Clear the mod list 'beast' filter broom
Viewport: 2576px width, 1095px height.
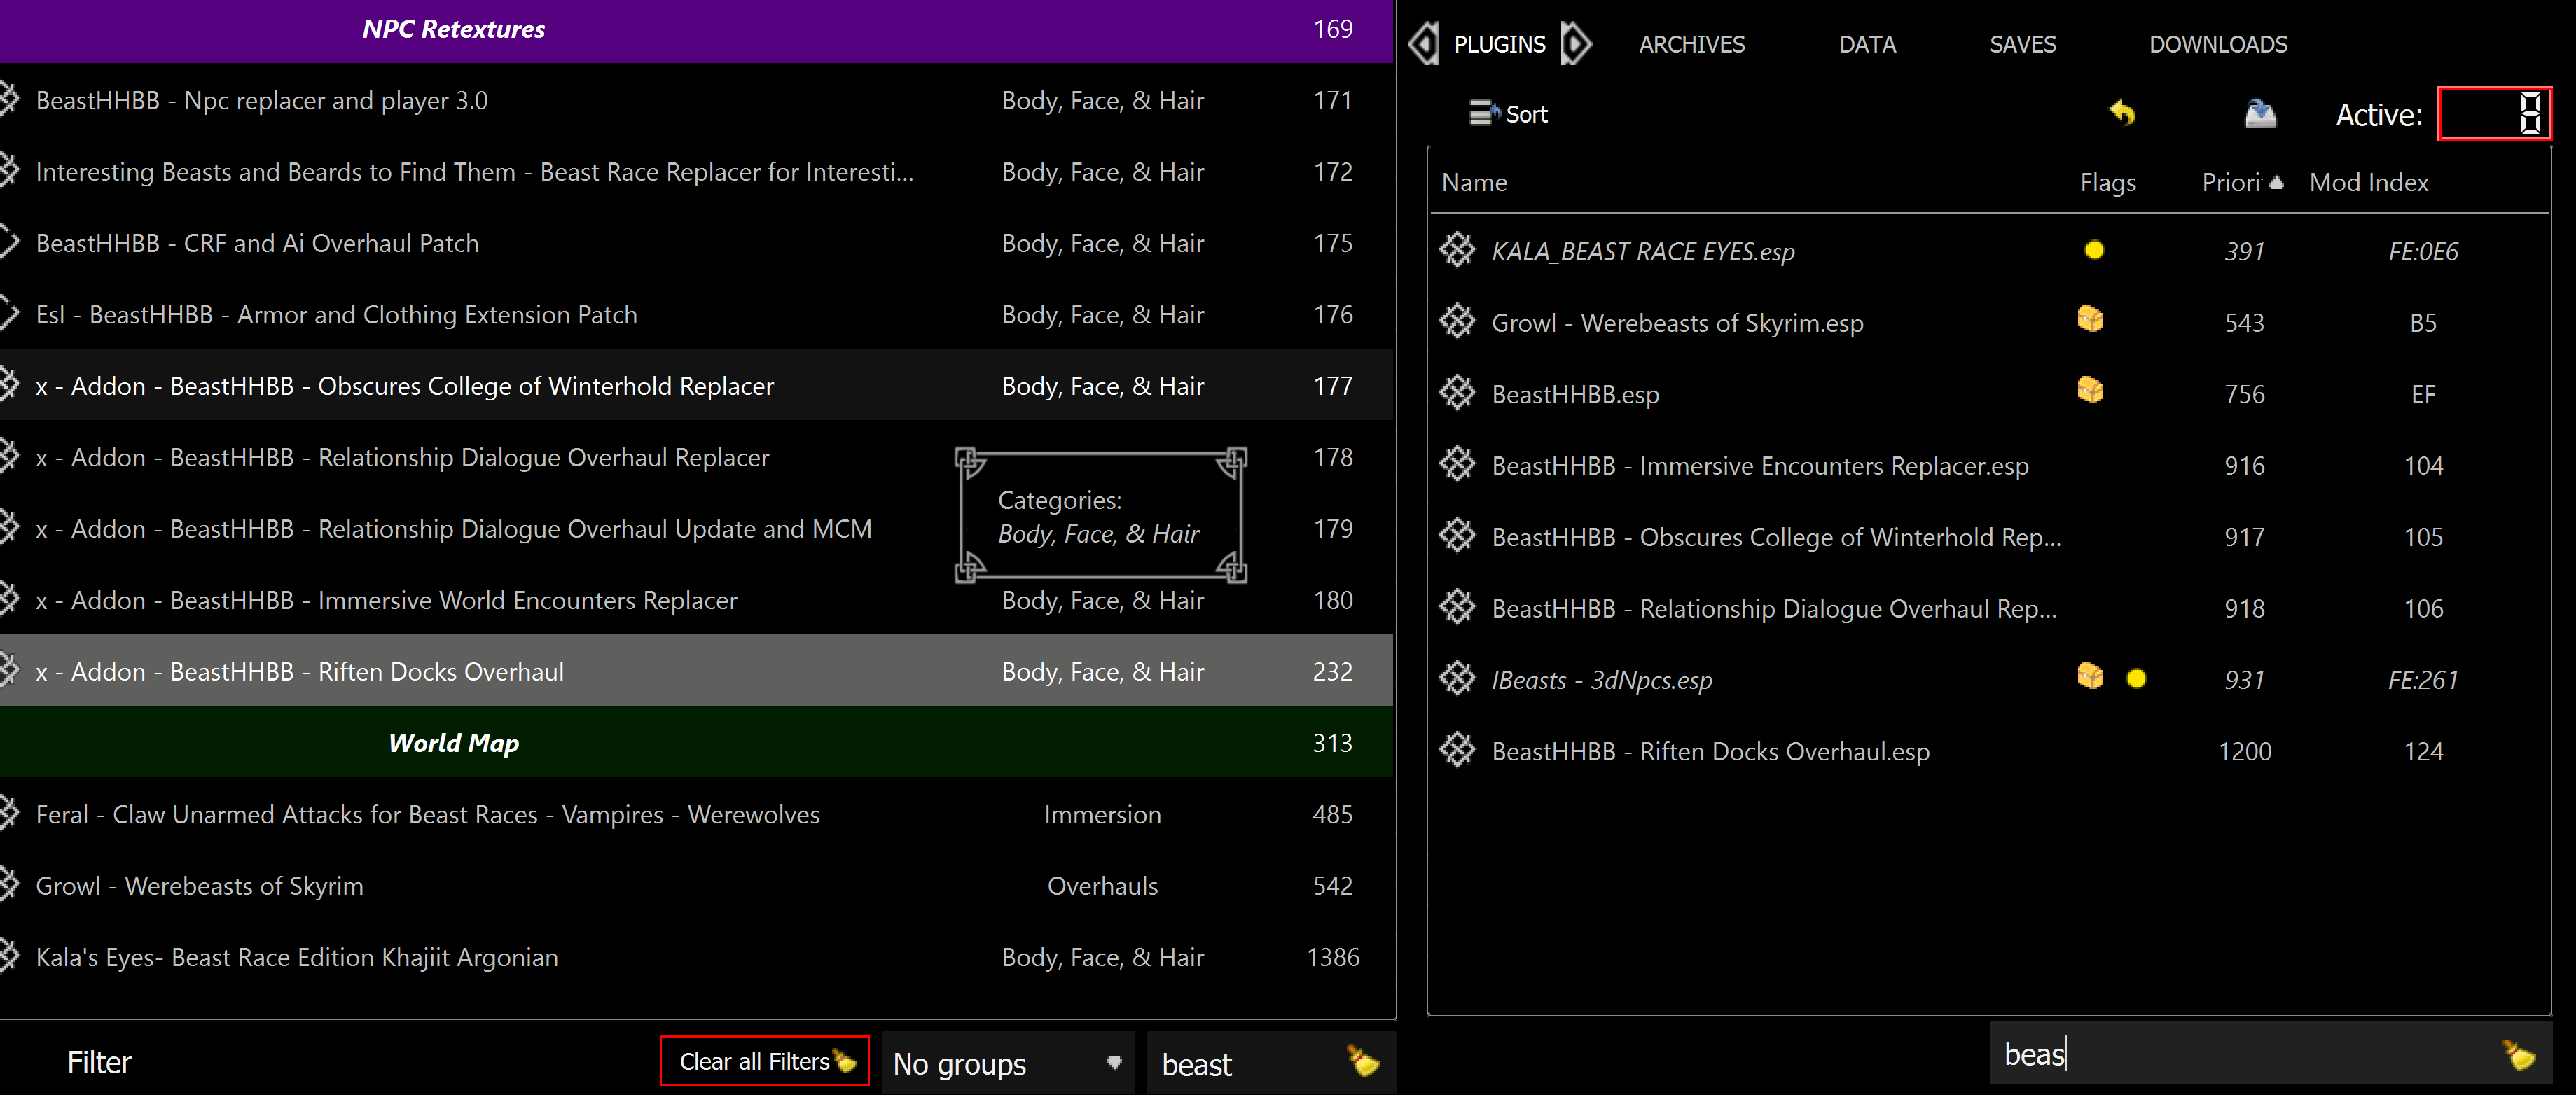(x=1363, y=1062)
